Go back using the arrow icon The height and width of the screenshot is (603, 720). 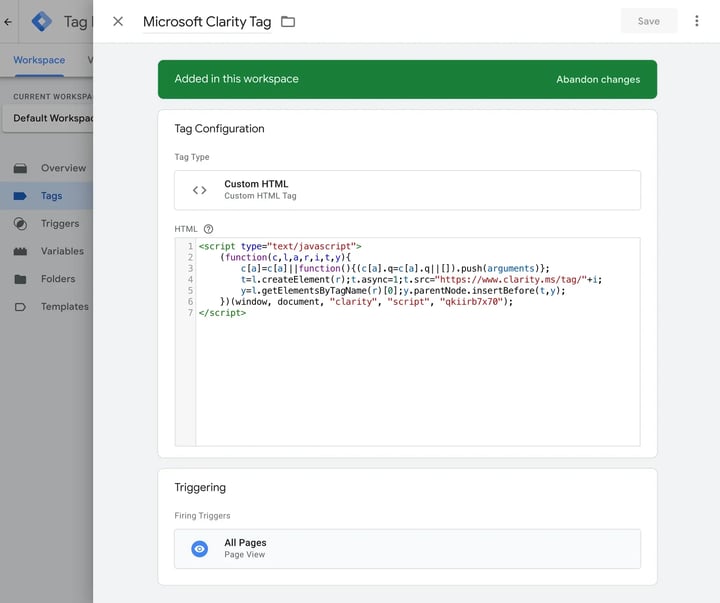coord(8,22)
